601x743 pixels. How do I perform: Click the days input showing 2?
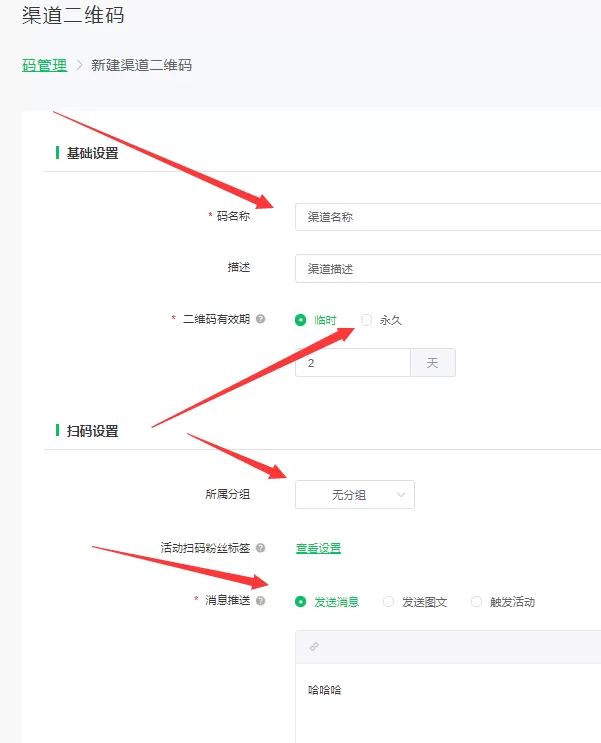[x=353, y=363]
